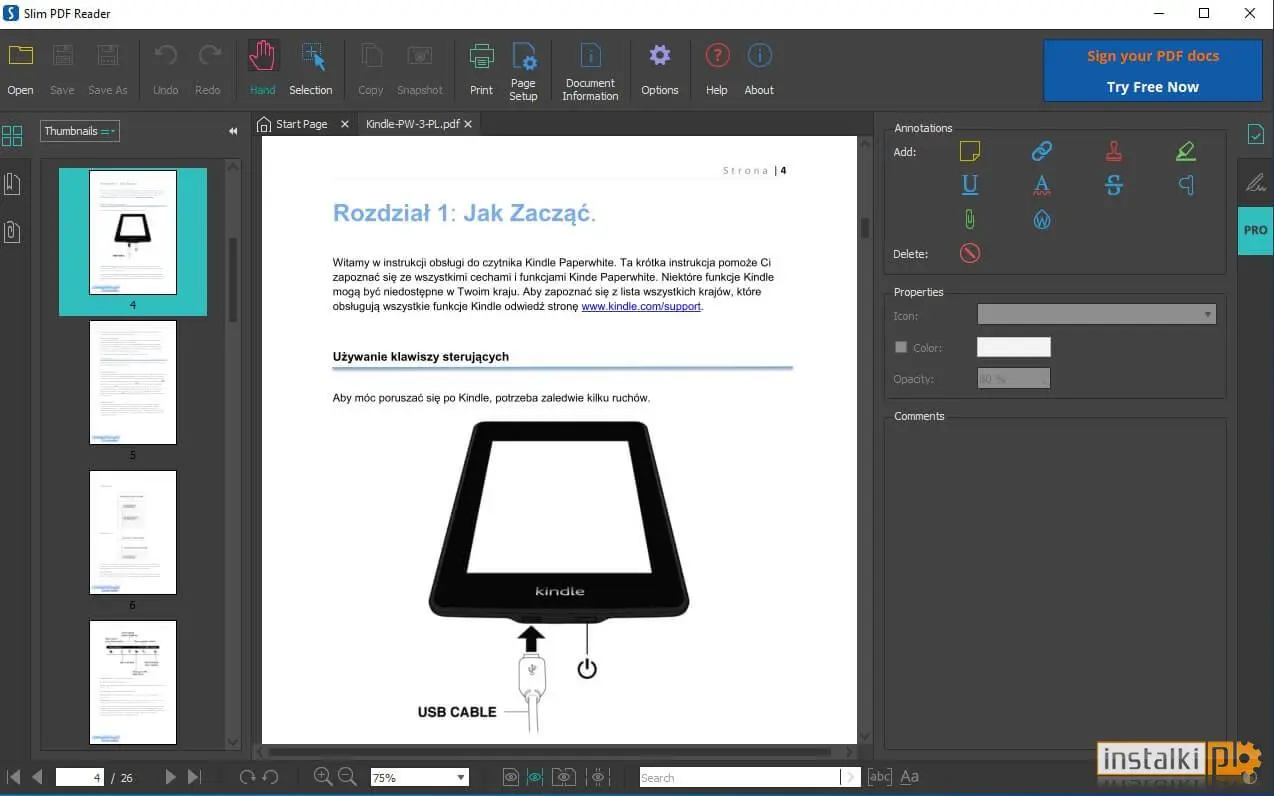This screenshot has width=1274, height=796.
Task: Click the Search input field
Action: click(740, 777)
